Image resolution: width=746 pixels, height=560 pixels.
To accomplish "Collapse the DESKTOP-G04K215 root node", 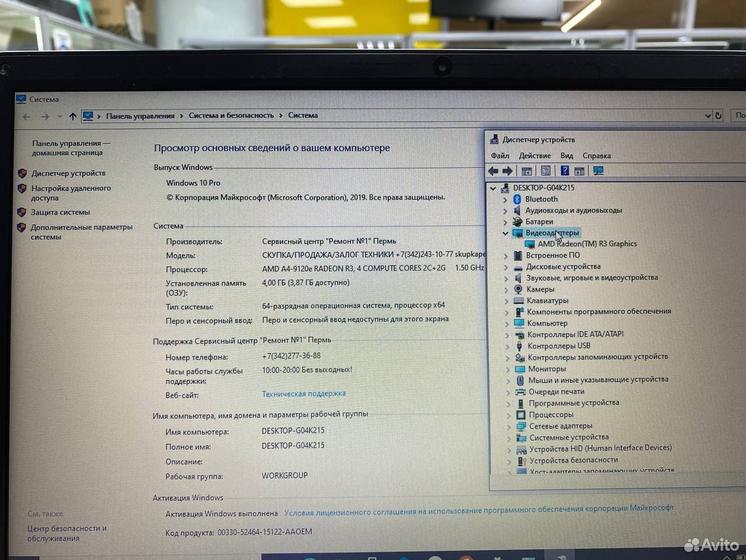I will click(494, 188).
